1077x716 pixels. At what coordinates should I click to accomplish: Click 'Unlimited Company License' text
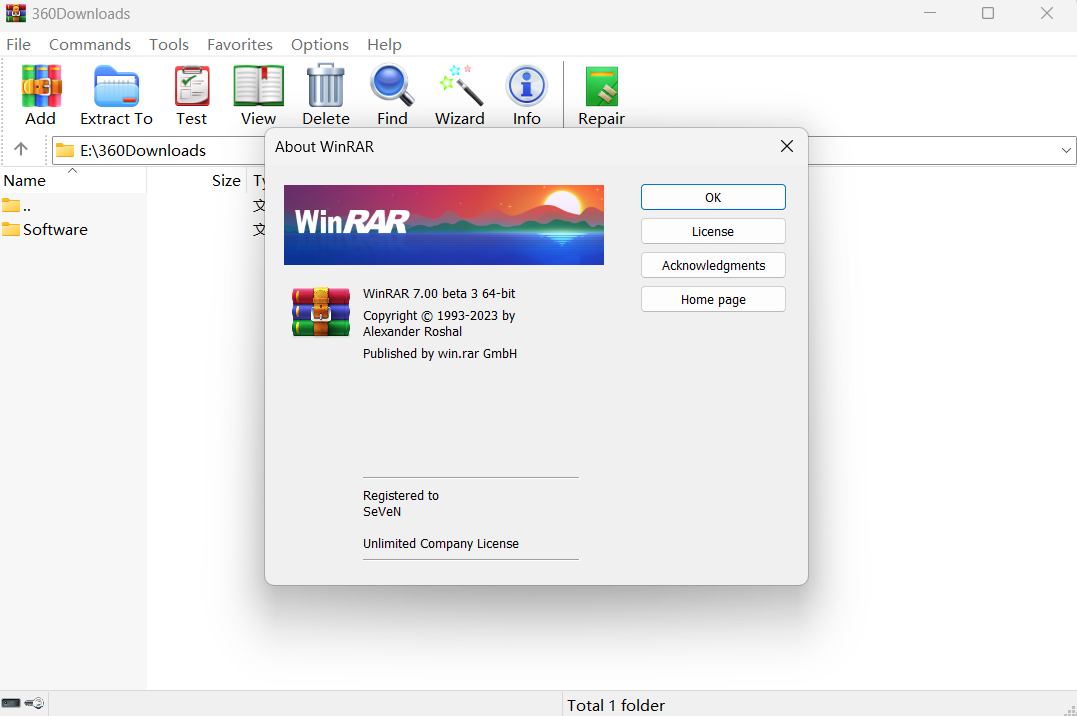point(441,544)
